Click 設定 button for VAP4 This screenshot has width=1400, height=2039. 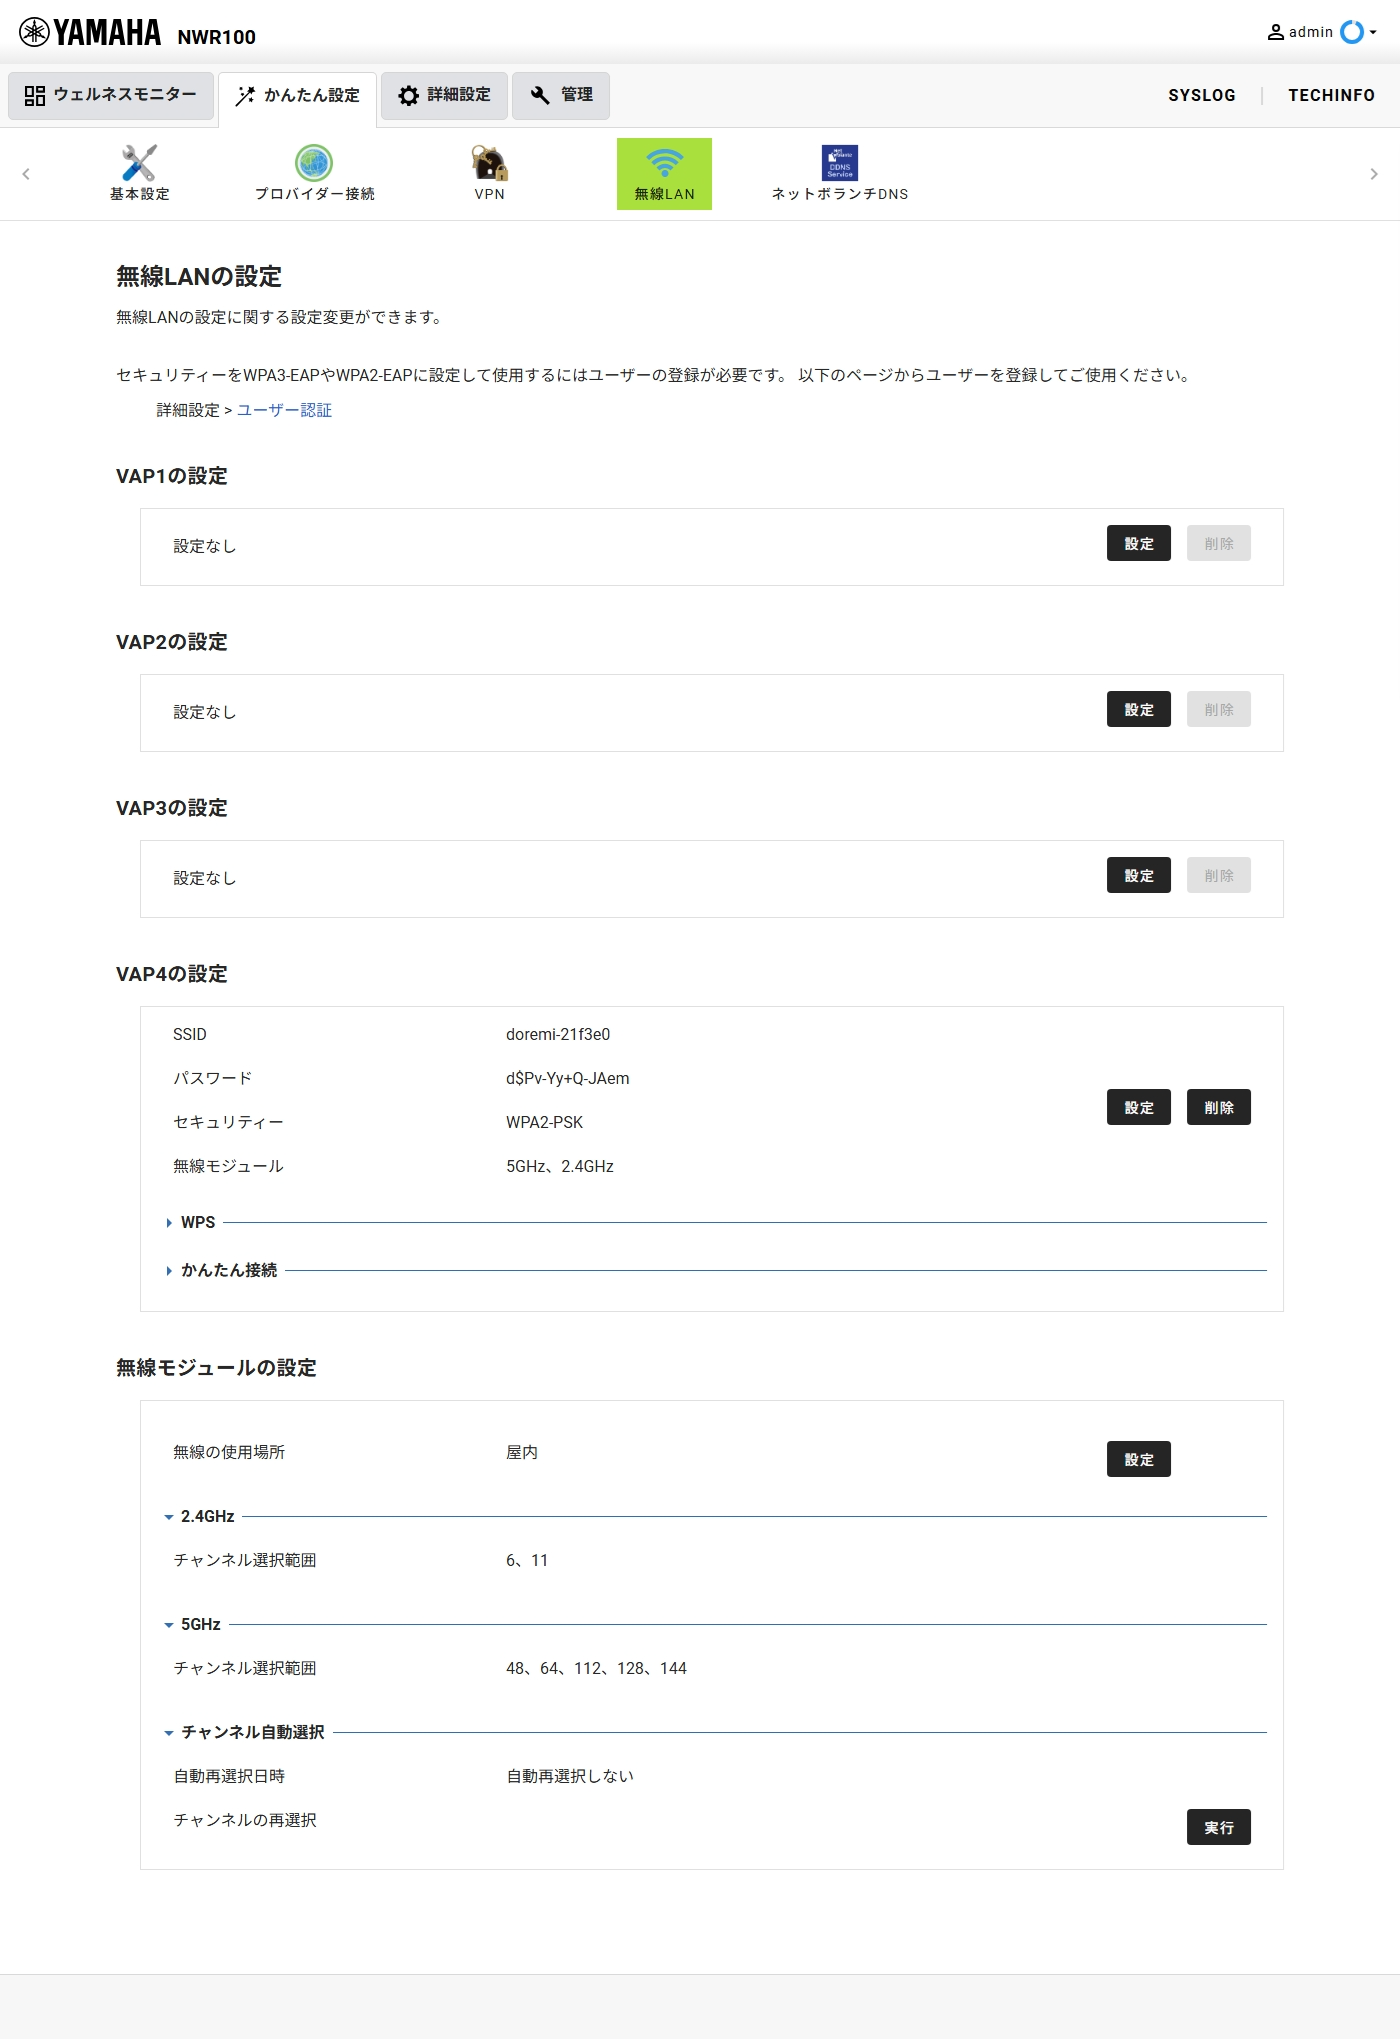pyautogui.click(x=1139, y=1107)
